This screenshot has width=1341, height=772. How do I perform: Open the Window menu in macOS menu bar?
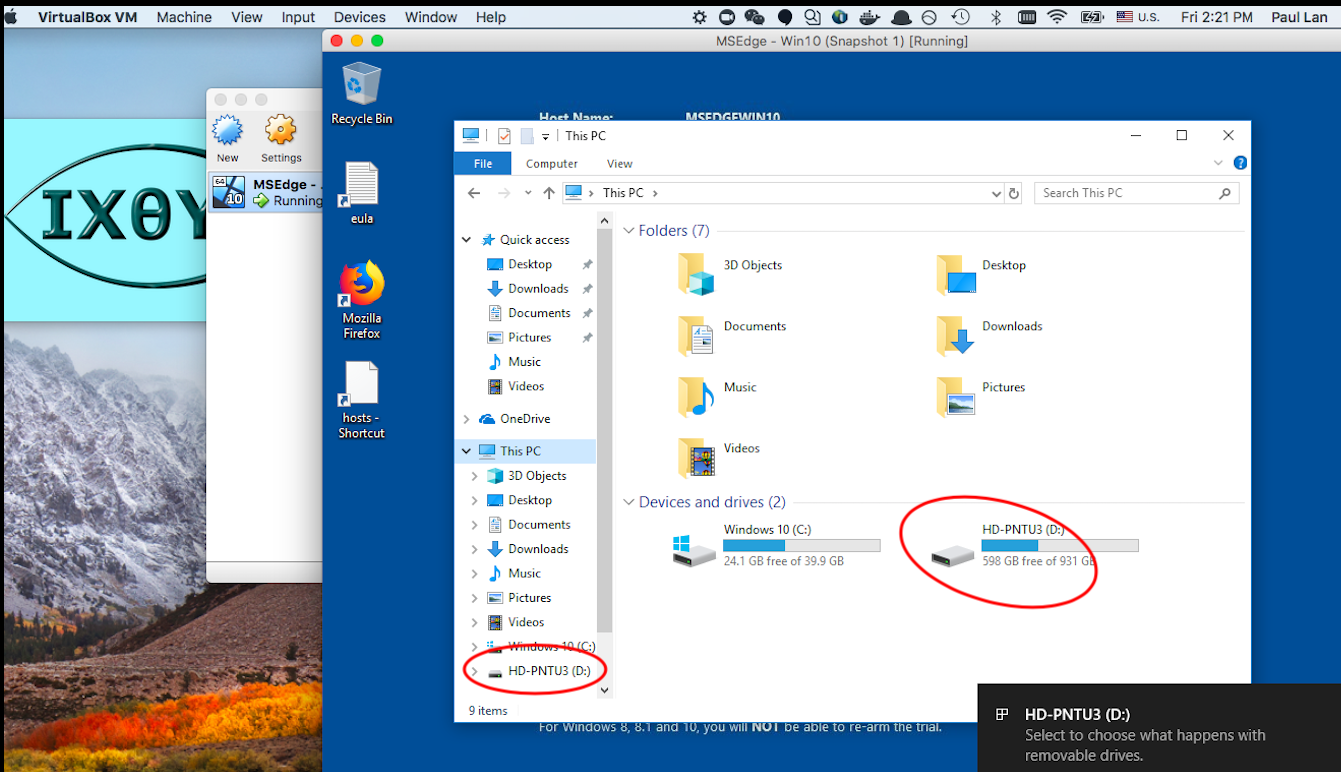point(431,17)
